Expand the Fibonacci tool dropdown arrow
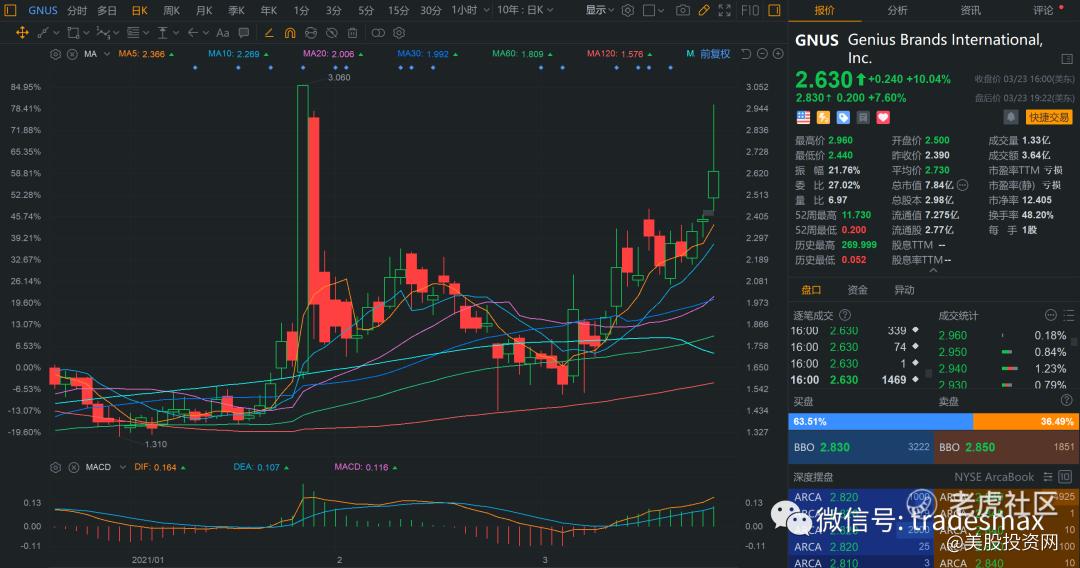The height and width of the screenshot is (568, 1080). click(x=147, y=32)
